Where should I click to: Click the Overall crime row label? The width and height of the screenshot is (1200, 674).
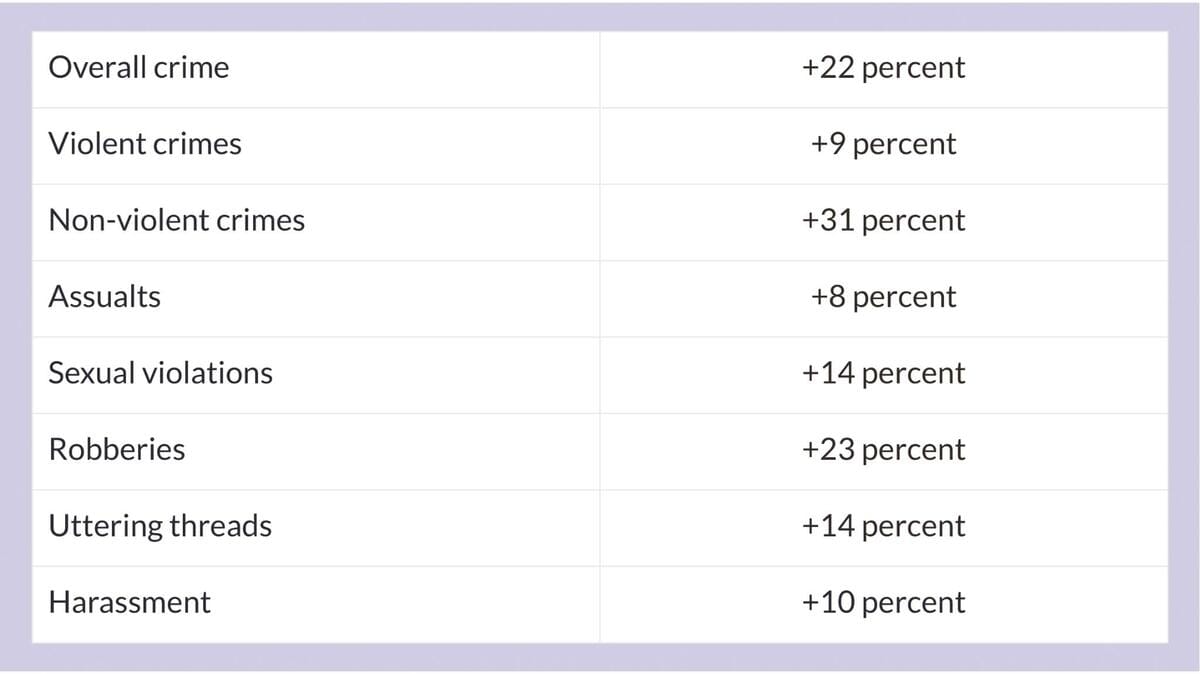pos(139,68)
